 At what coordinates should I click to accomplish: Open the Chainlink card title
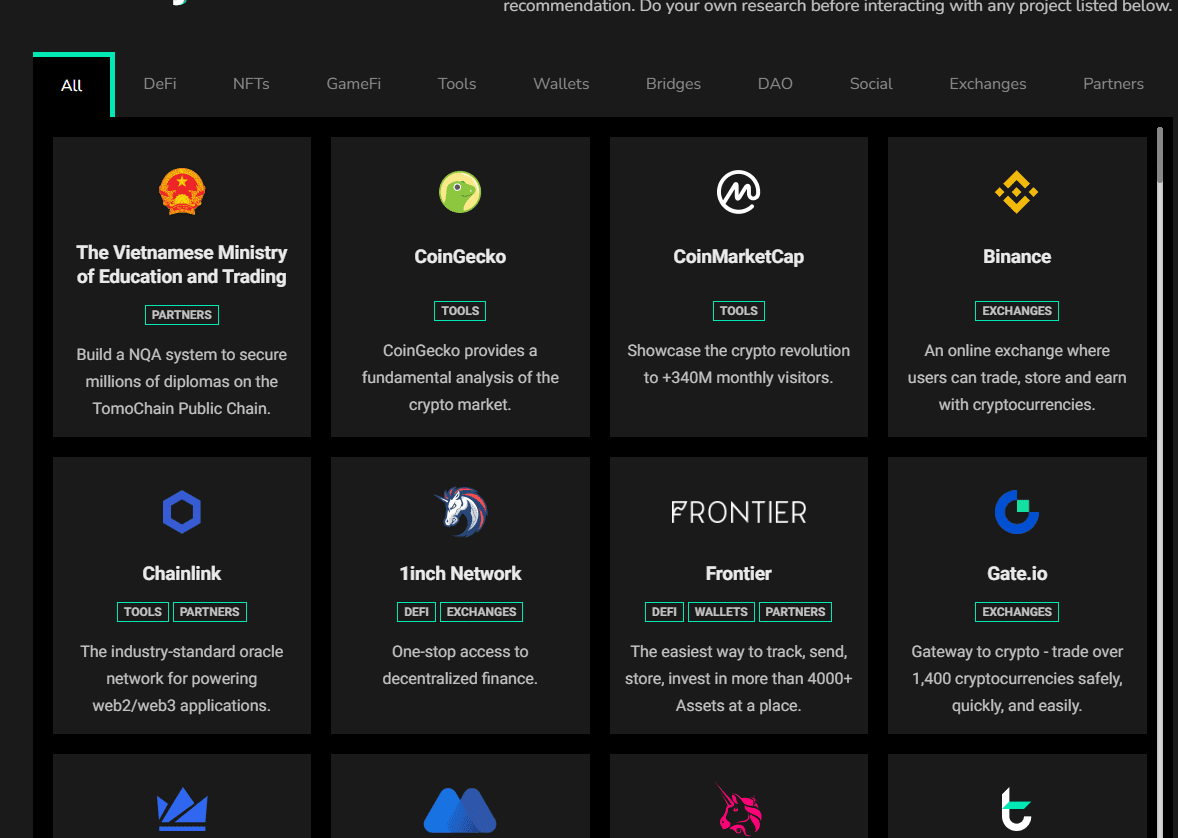pyautogui.click(x=182, y=573)
